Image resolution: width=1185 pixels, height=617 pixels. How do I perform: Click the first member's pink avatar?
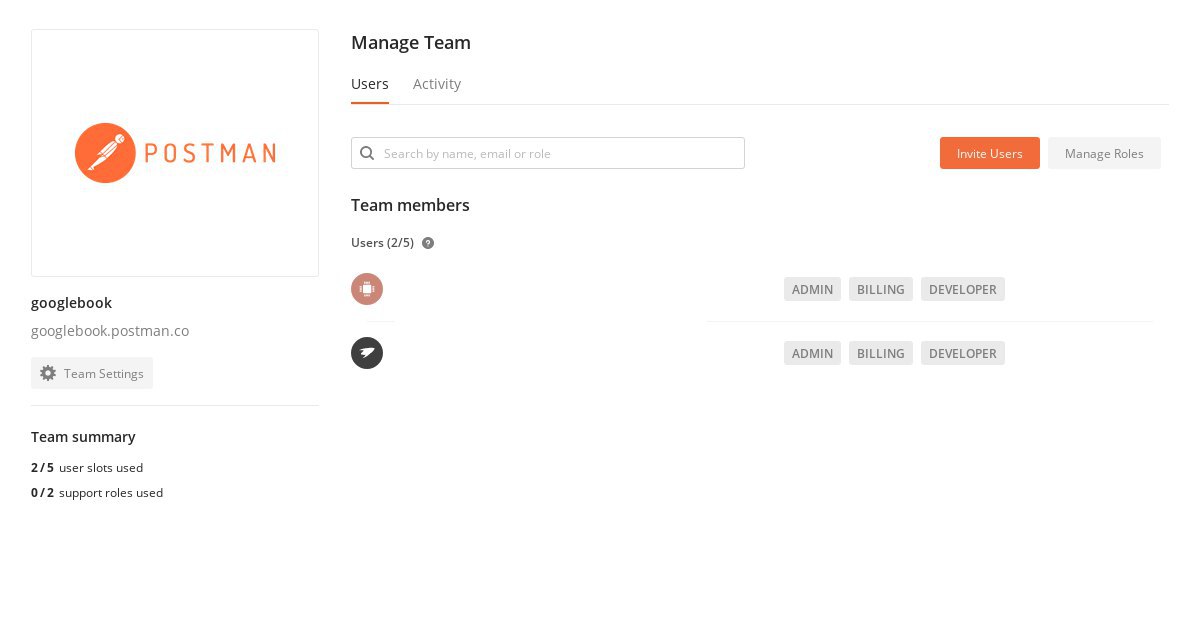tap(367, 289)
